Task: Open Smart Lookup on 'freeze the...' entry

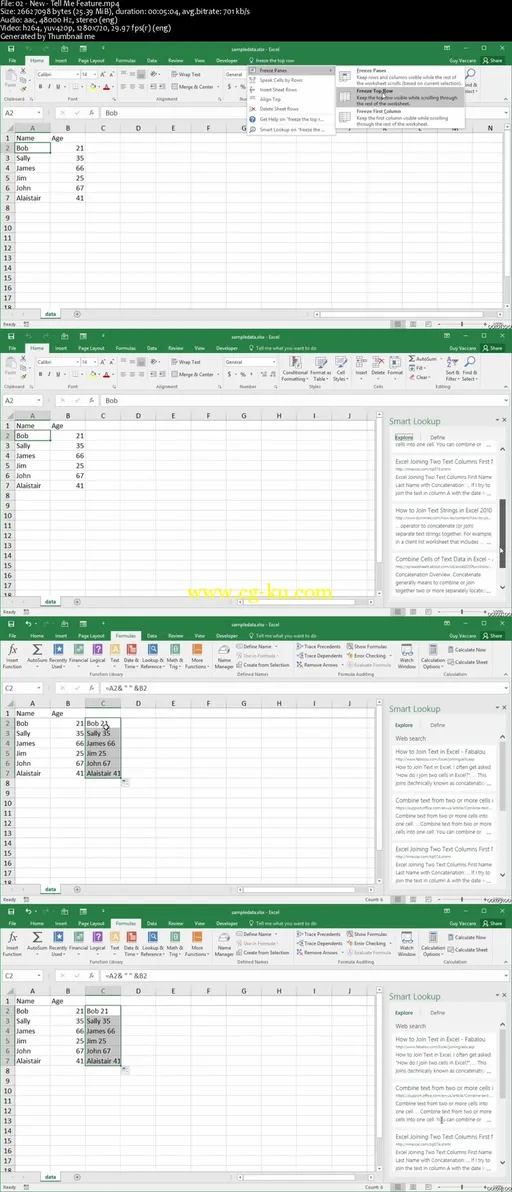Action: tap(291, 129)
